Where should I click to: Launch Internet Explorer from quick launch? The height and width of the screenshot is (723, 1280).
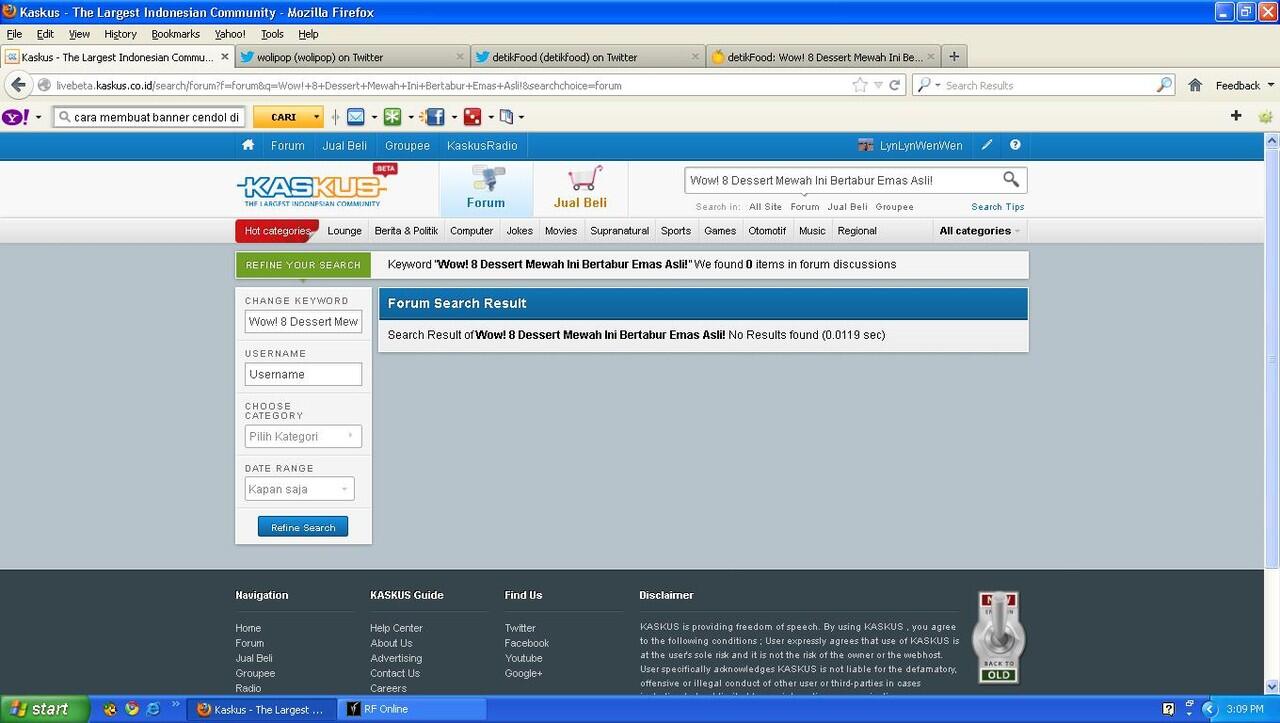153,709
